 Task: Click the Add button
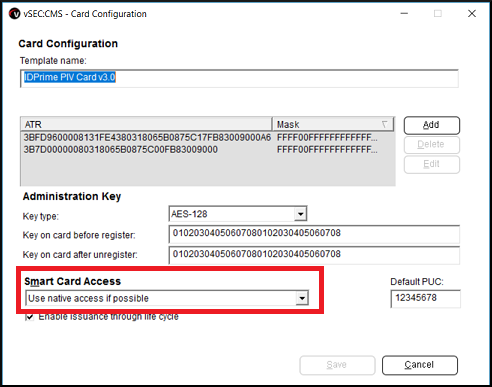coord(432,125)
